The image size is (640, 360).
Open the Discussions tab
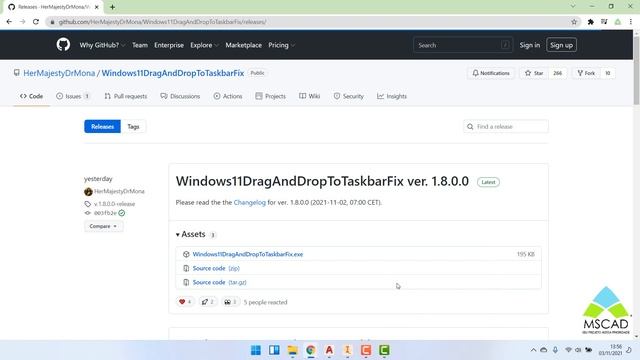180,96
